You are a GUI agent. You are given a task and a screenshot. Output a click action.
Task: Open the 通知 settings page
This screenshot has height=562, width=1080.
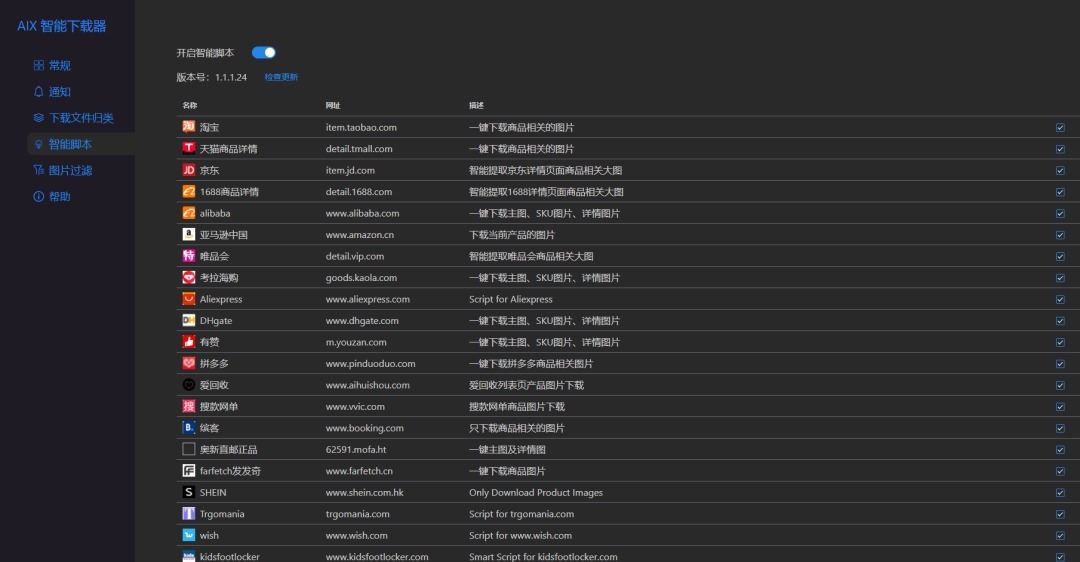tap(59, 92)
